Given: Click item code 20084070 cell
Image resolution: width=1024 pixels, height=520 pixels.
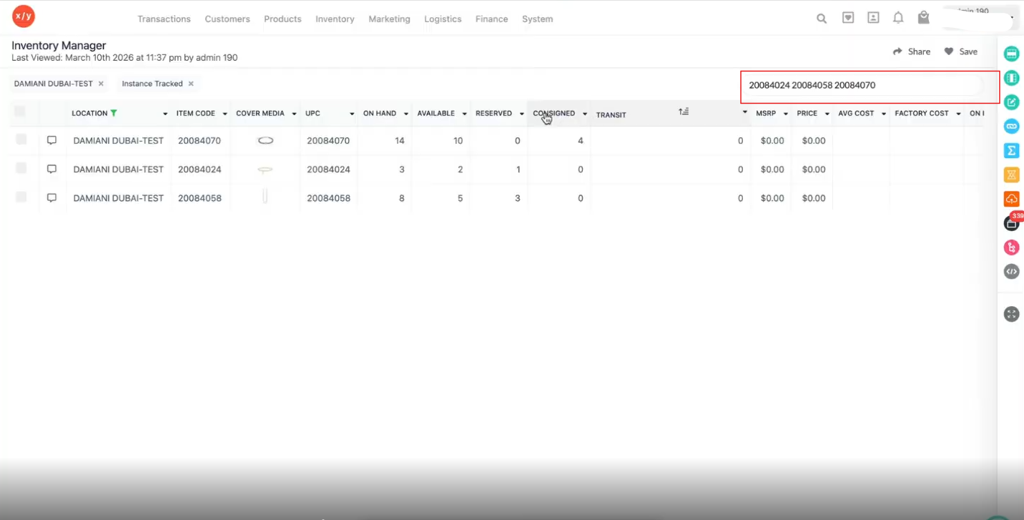Looking at the screenshot, I should [200, 140].
